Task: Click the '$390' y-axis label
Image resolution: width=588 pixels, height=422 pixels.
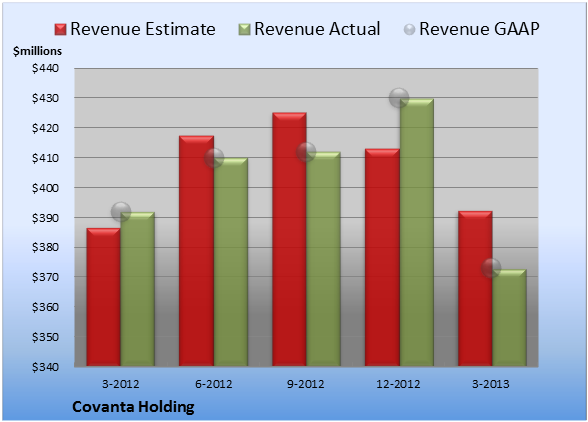Action: (45, 218)
